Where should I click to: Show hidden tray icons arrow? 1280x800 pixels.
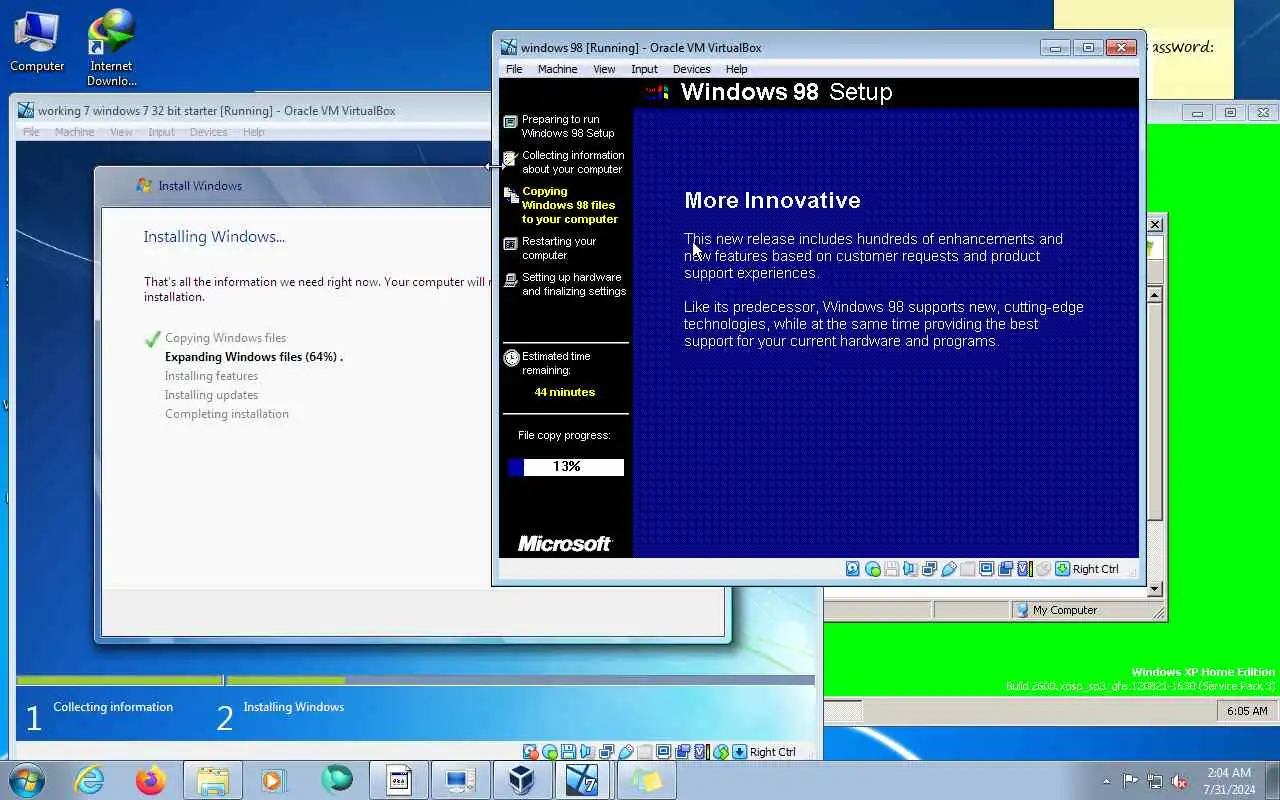(1106, 781)
